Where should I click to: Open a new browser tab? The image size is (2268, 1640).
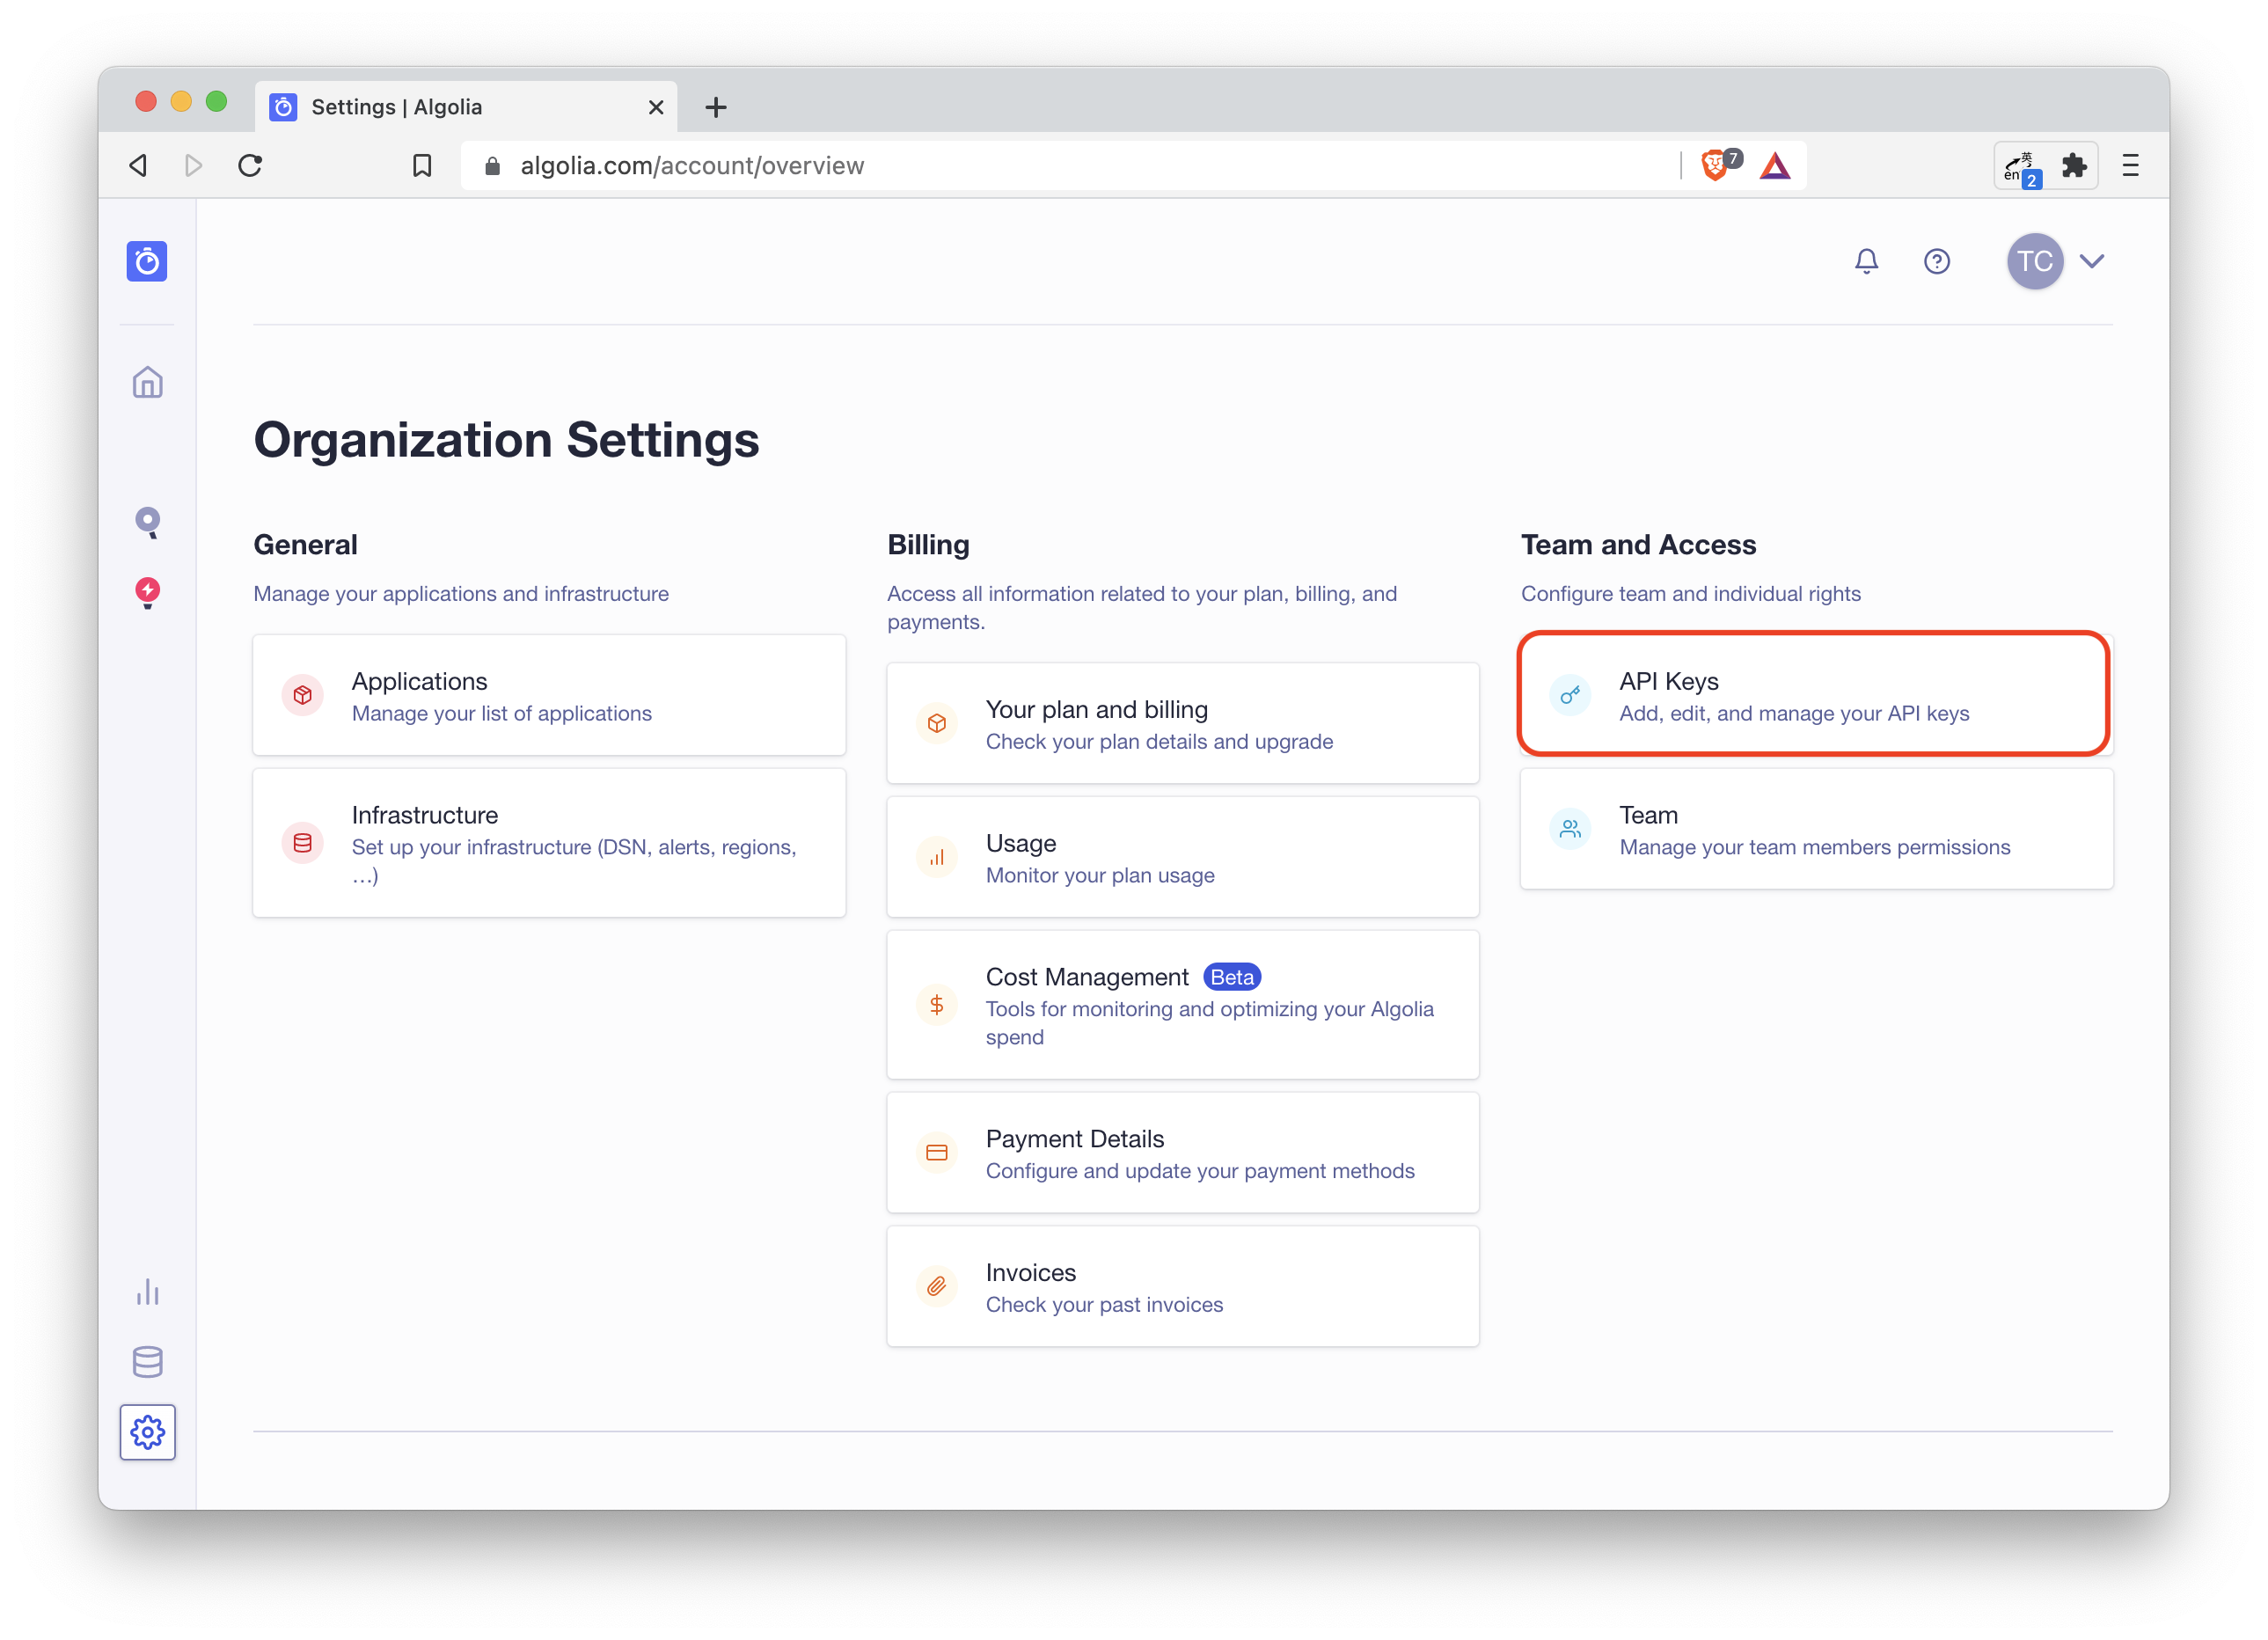tap(715, 107)
